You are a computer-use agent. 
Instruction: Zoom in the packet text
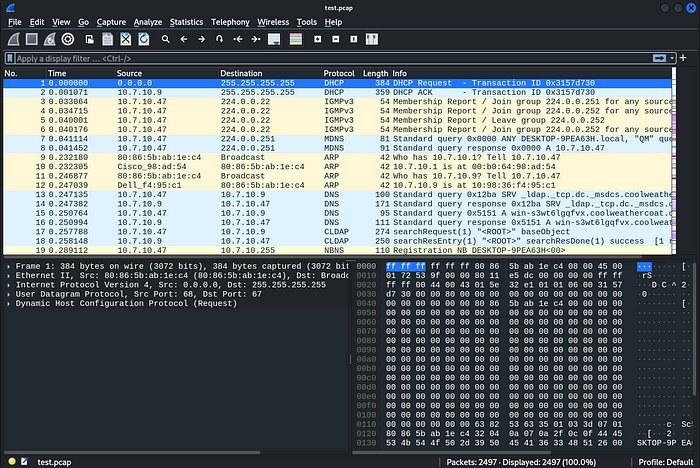pos(317,39)
